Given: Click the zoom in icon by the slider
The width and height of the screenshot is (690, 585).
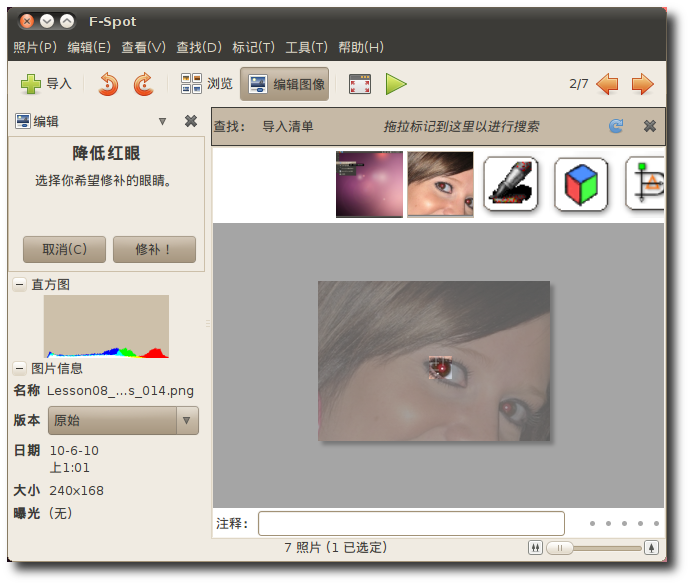Looking at the screenshot, I should click(651, 548).
